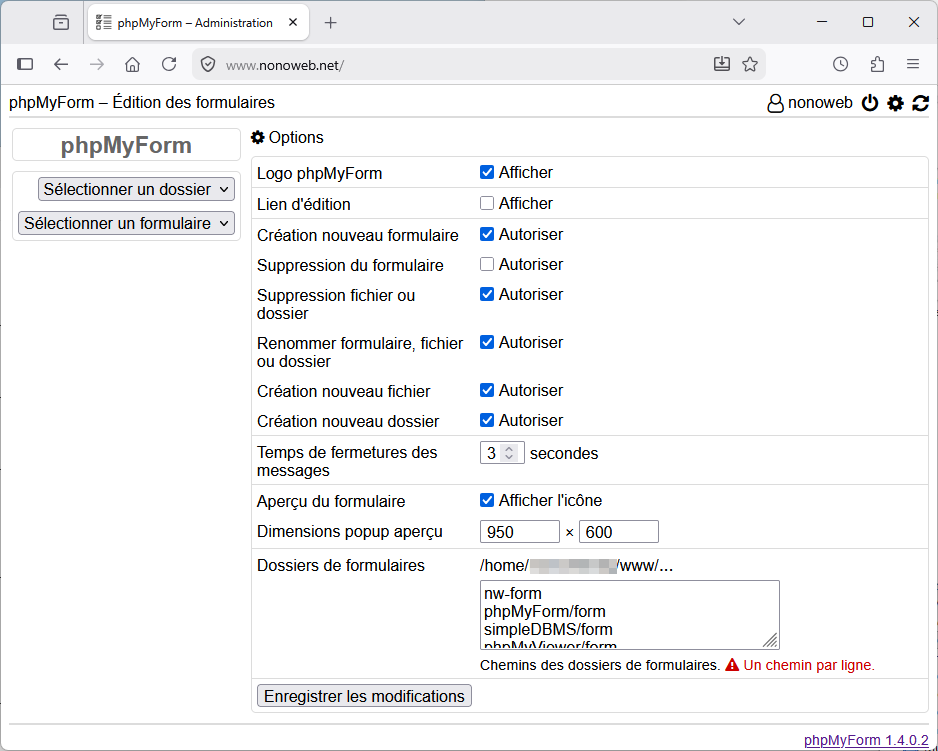Click 'phpMyForm/form' line in textarea
The image size is (938, 751).
click(544, 612)
